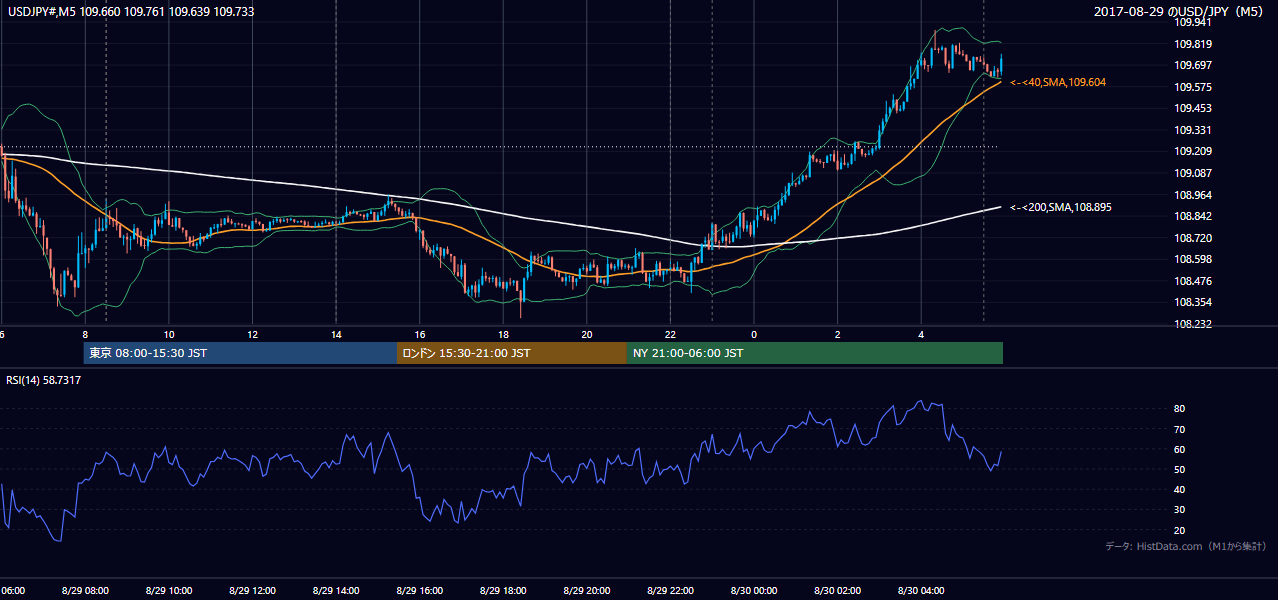
Task: Click the 8/29 22:00 time axis label
Action: click(670, 590)
